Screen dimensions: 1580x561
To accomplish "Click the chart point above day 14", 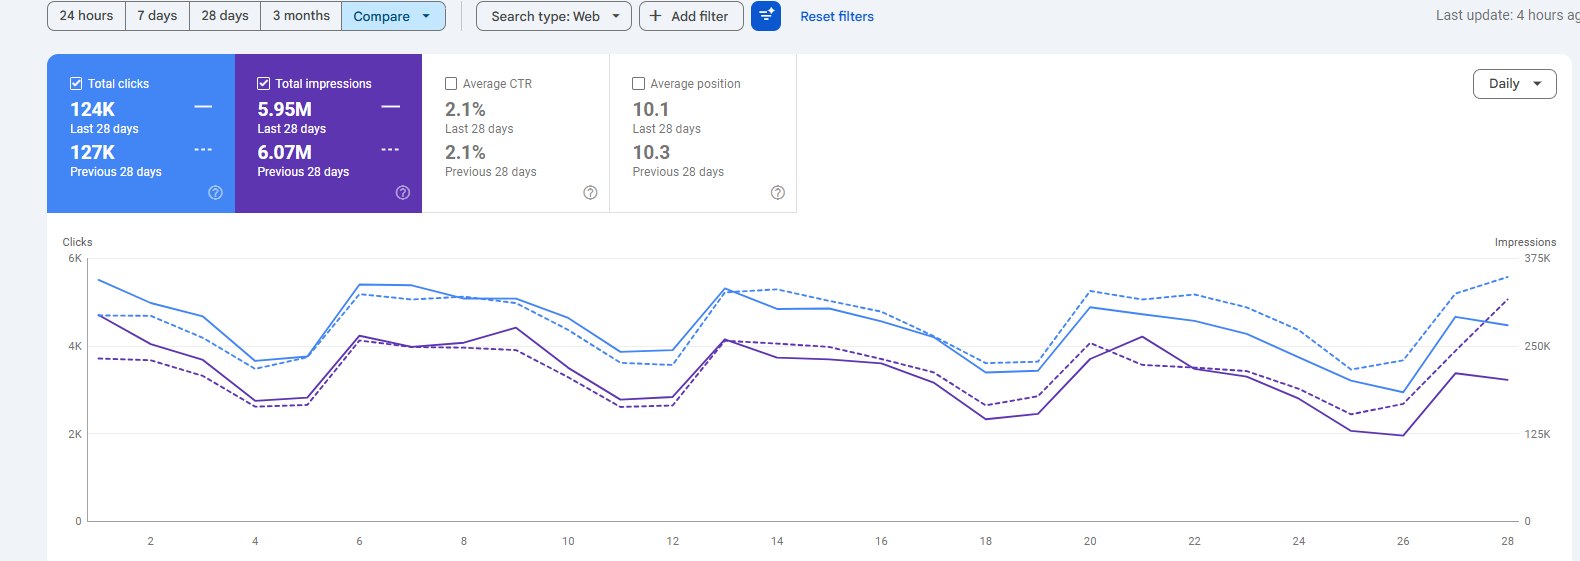I will pyautogui.click(x=777, y=309).
